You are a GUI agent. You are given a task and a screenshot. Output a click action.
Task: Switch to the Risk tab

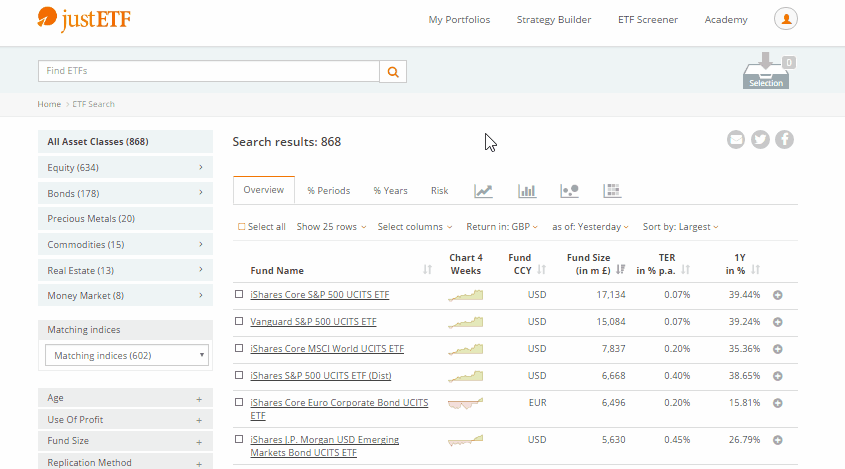click(x=440, y=191)
